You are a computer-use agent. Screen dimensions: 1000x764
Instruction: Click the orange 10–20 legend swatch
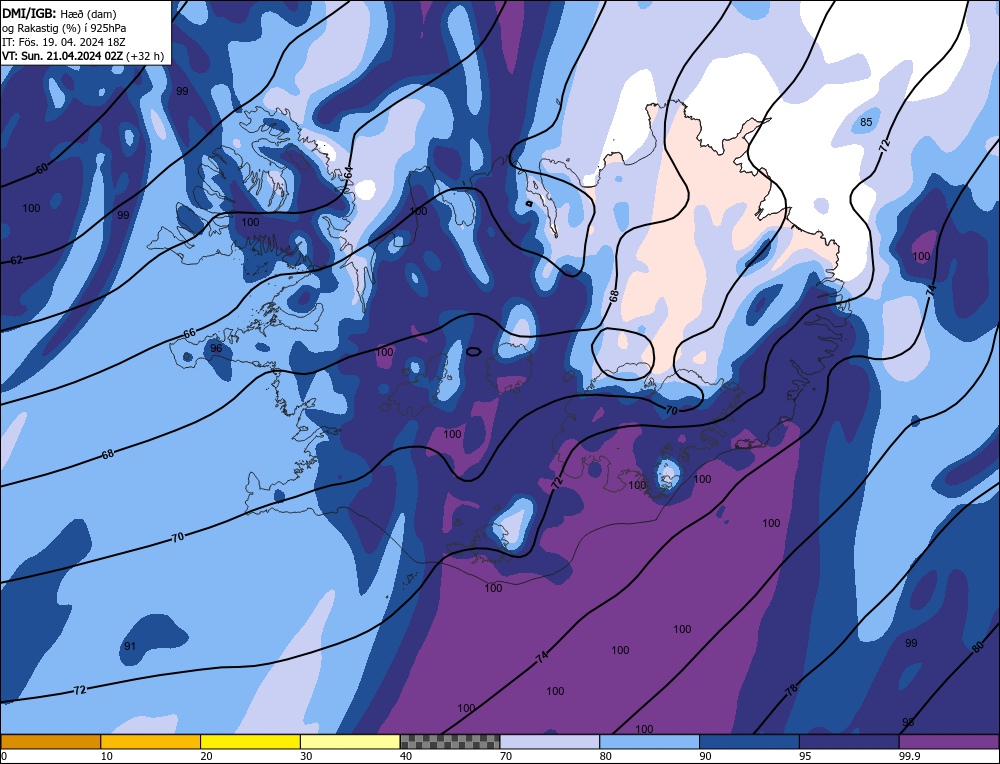151,741
